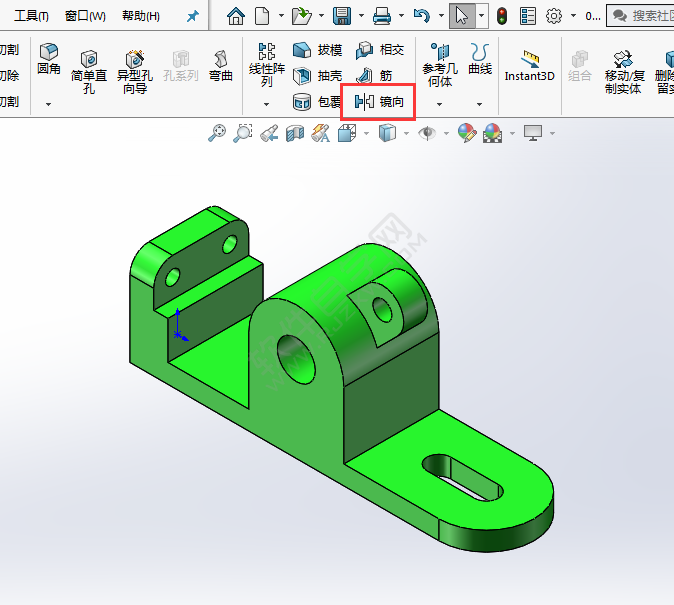The image size is (674, 605).
Task: Expand the Hide/Show Items dropdown arrow
Action: click(446, 133)
